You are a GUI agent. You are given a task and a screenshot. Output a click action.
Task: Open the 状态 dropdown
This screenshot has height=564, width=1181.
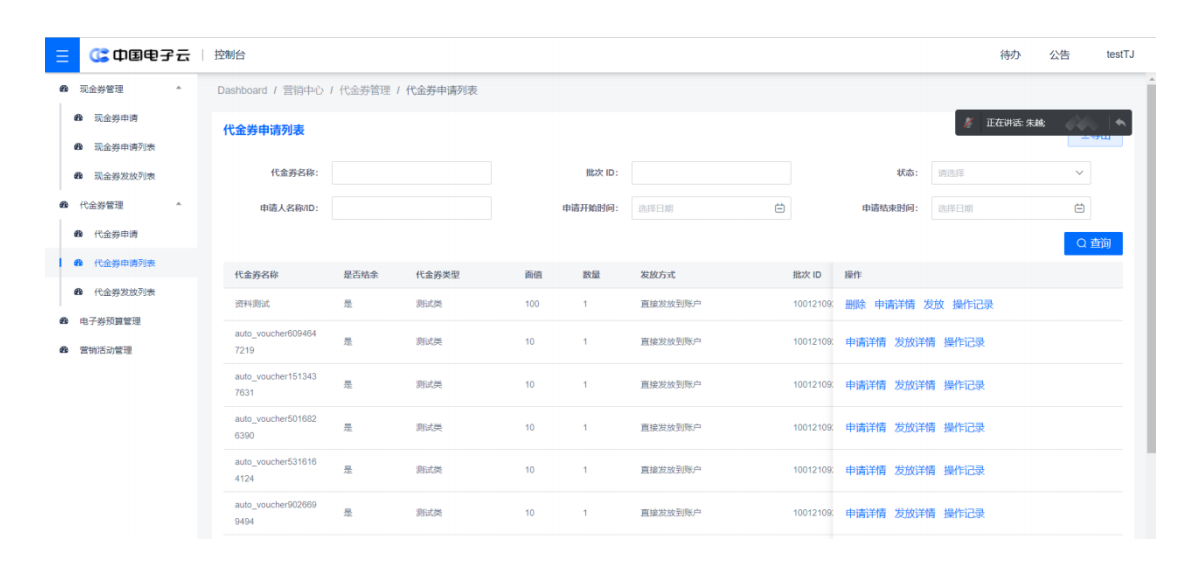1011,172
